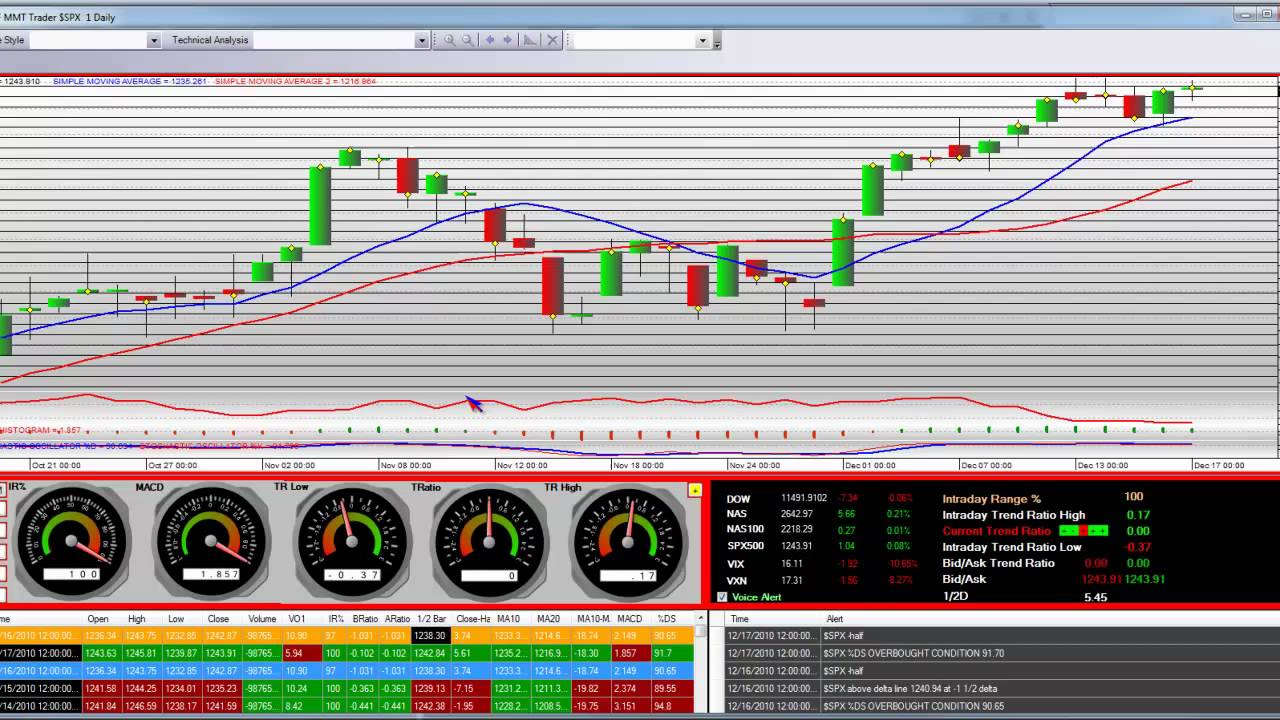Select cell with Open value 1243.63
The height and width of the screenshot is (720, 1280).
pyautogui.click(x=100, y=653)
